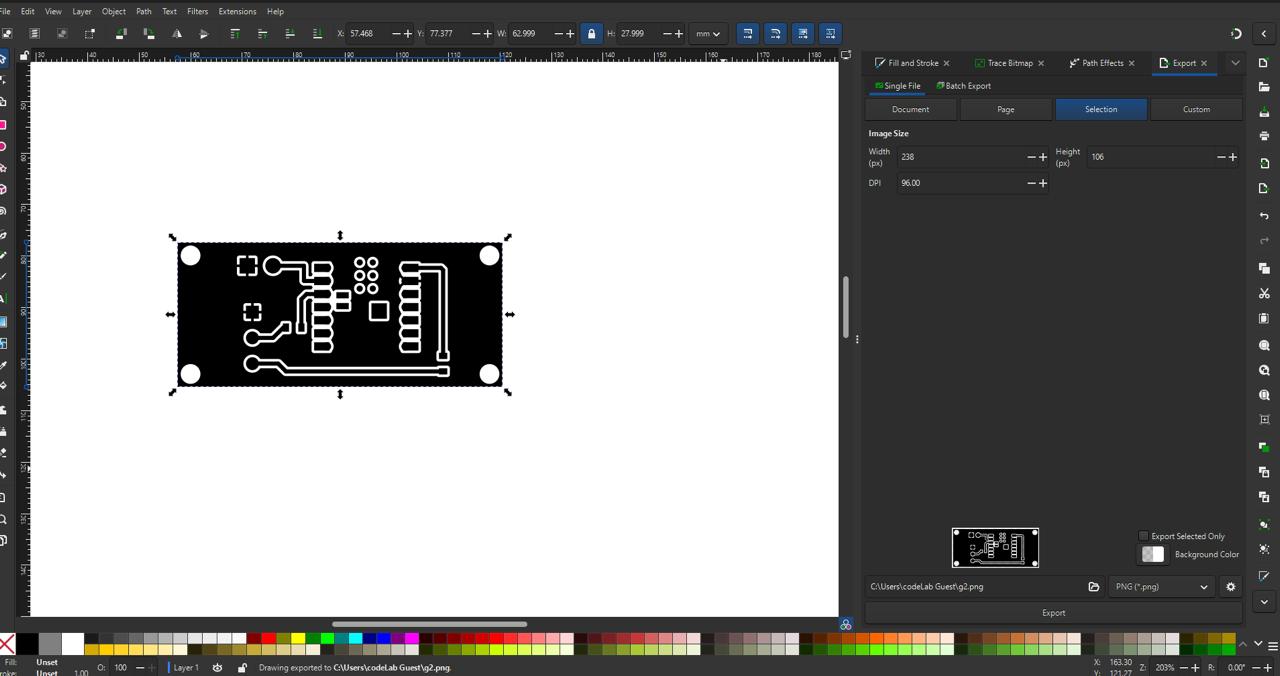Click the Print document icon

pos(1264,136)
